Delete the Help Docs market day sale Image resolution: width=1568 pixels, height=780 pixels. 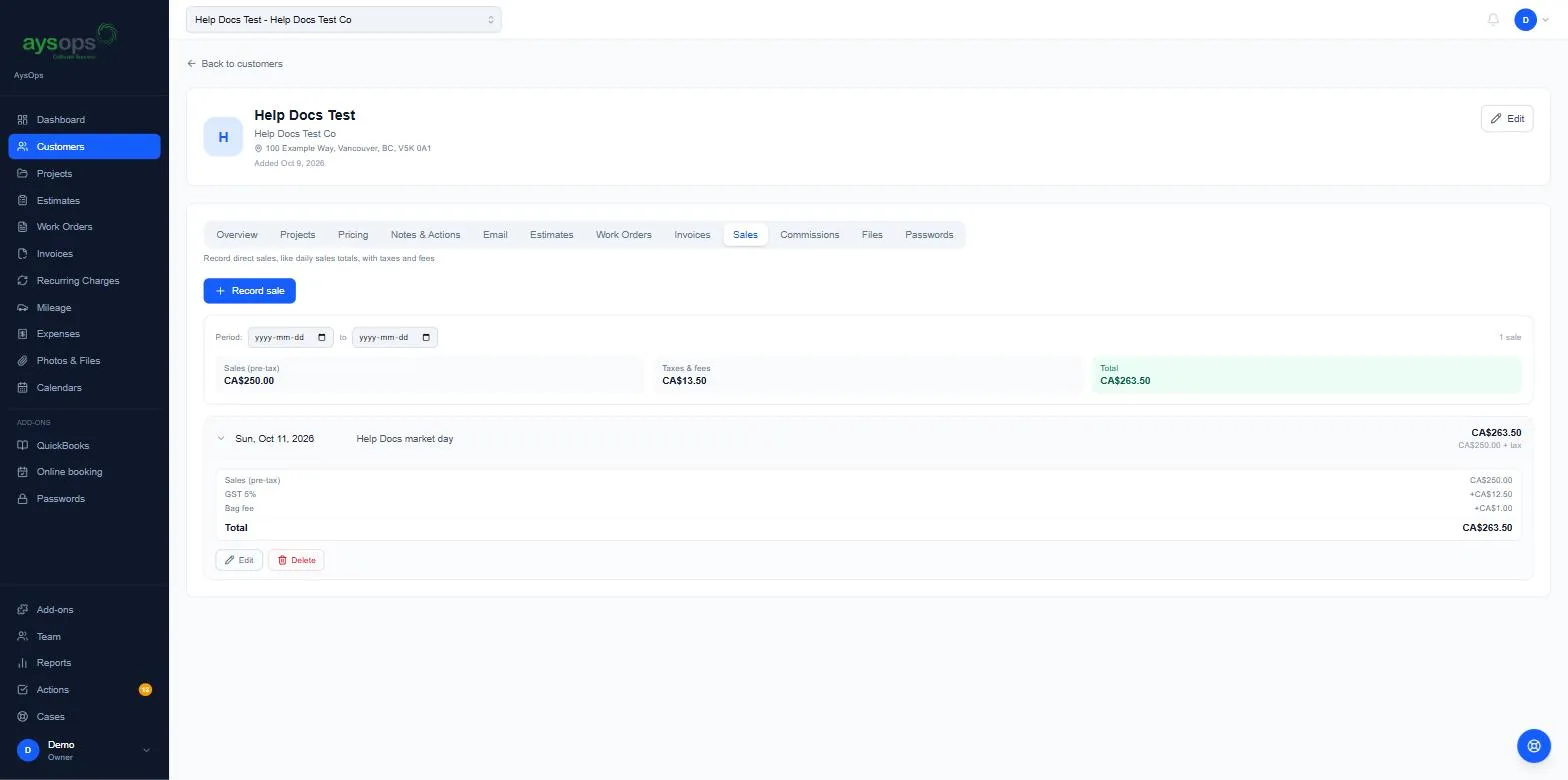(x=296, y=561)
